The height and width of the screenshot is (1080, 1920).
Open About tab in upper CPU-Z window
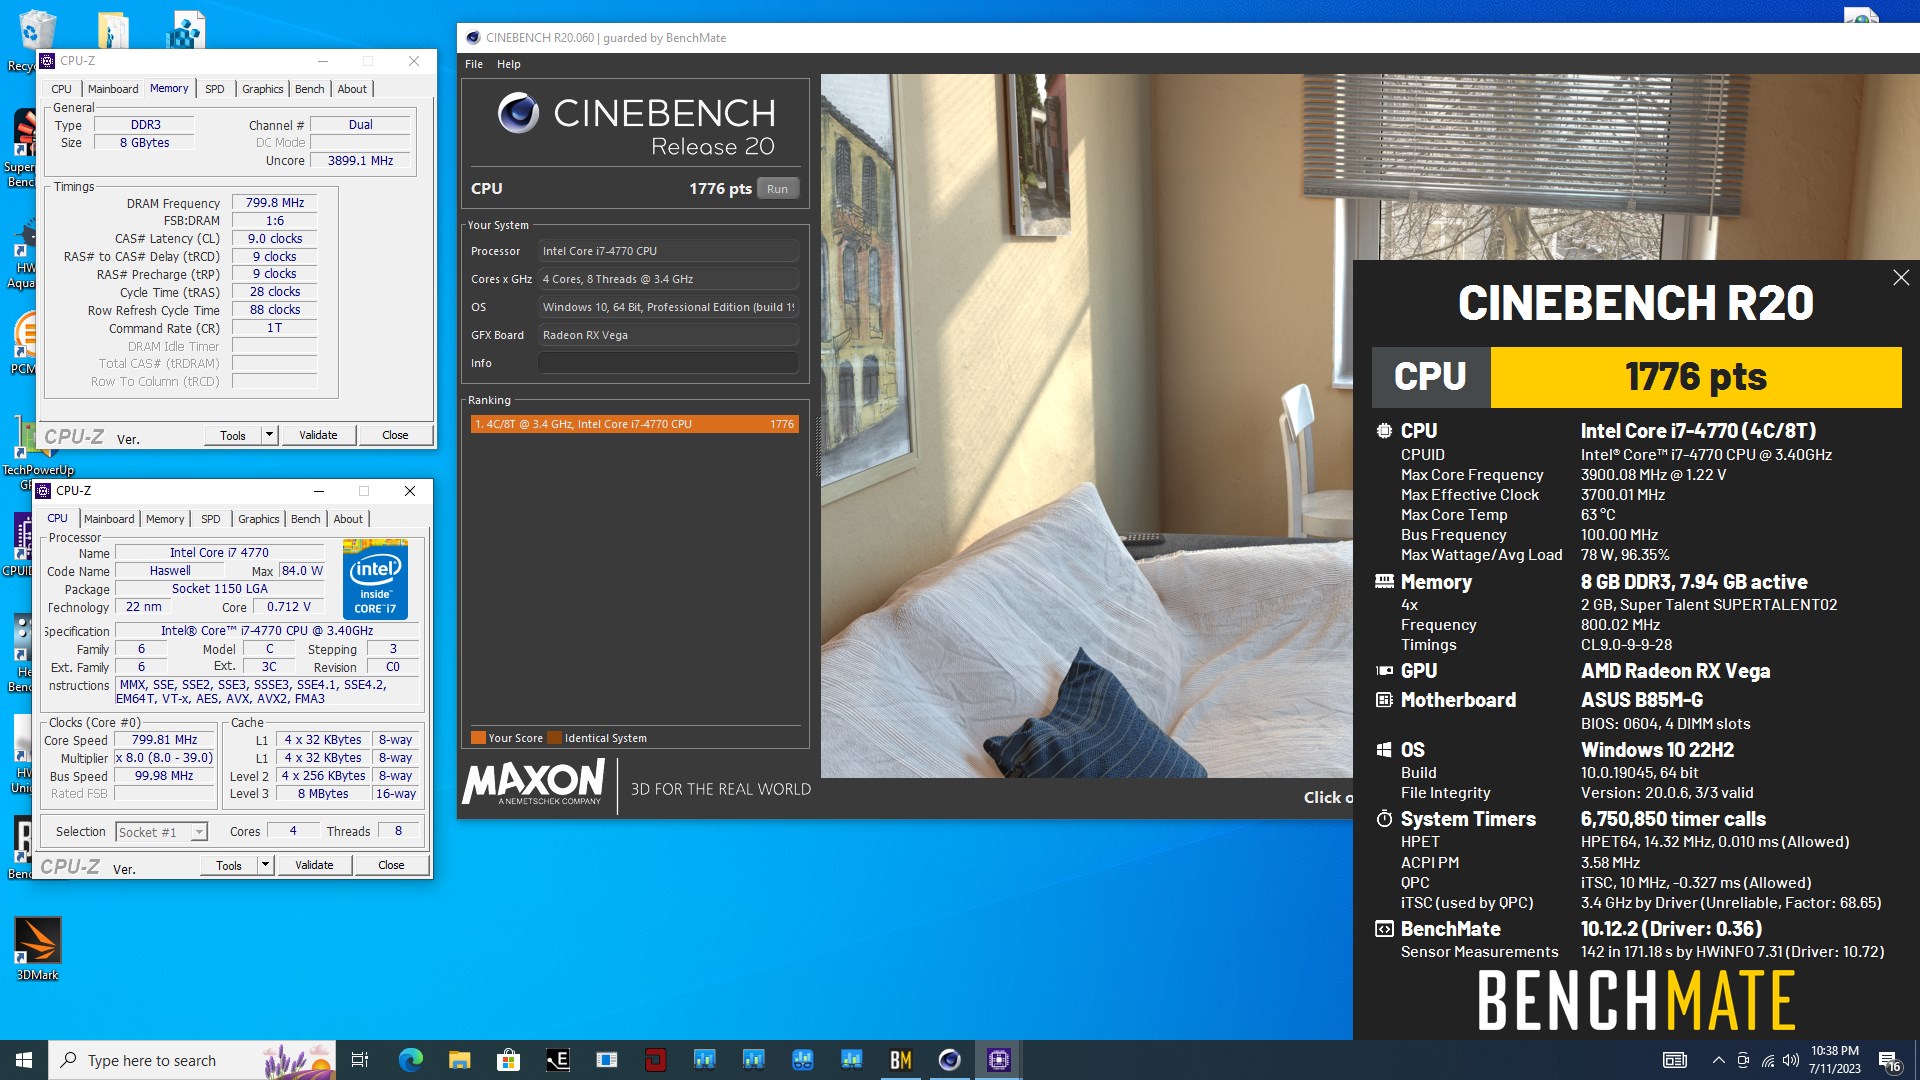(352, 89)
